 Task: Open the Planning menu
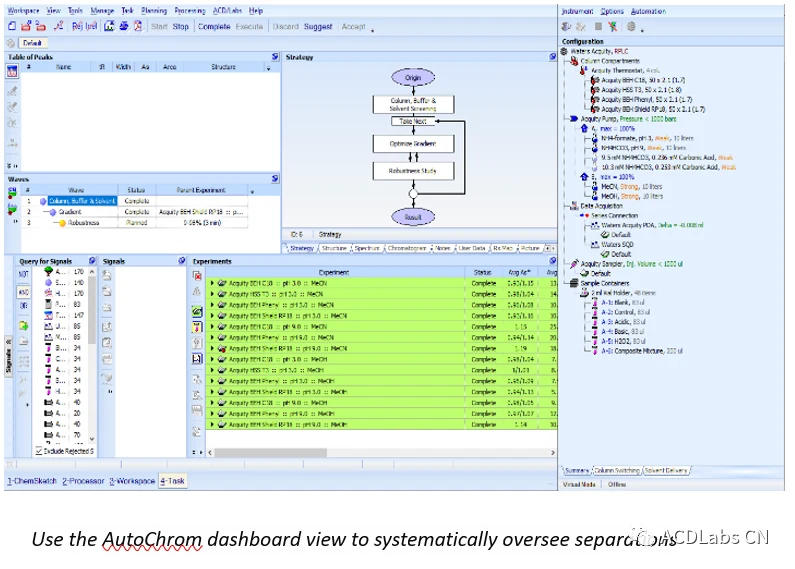pyautogui.click(x=154, y=11)
